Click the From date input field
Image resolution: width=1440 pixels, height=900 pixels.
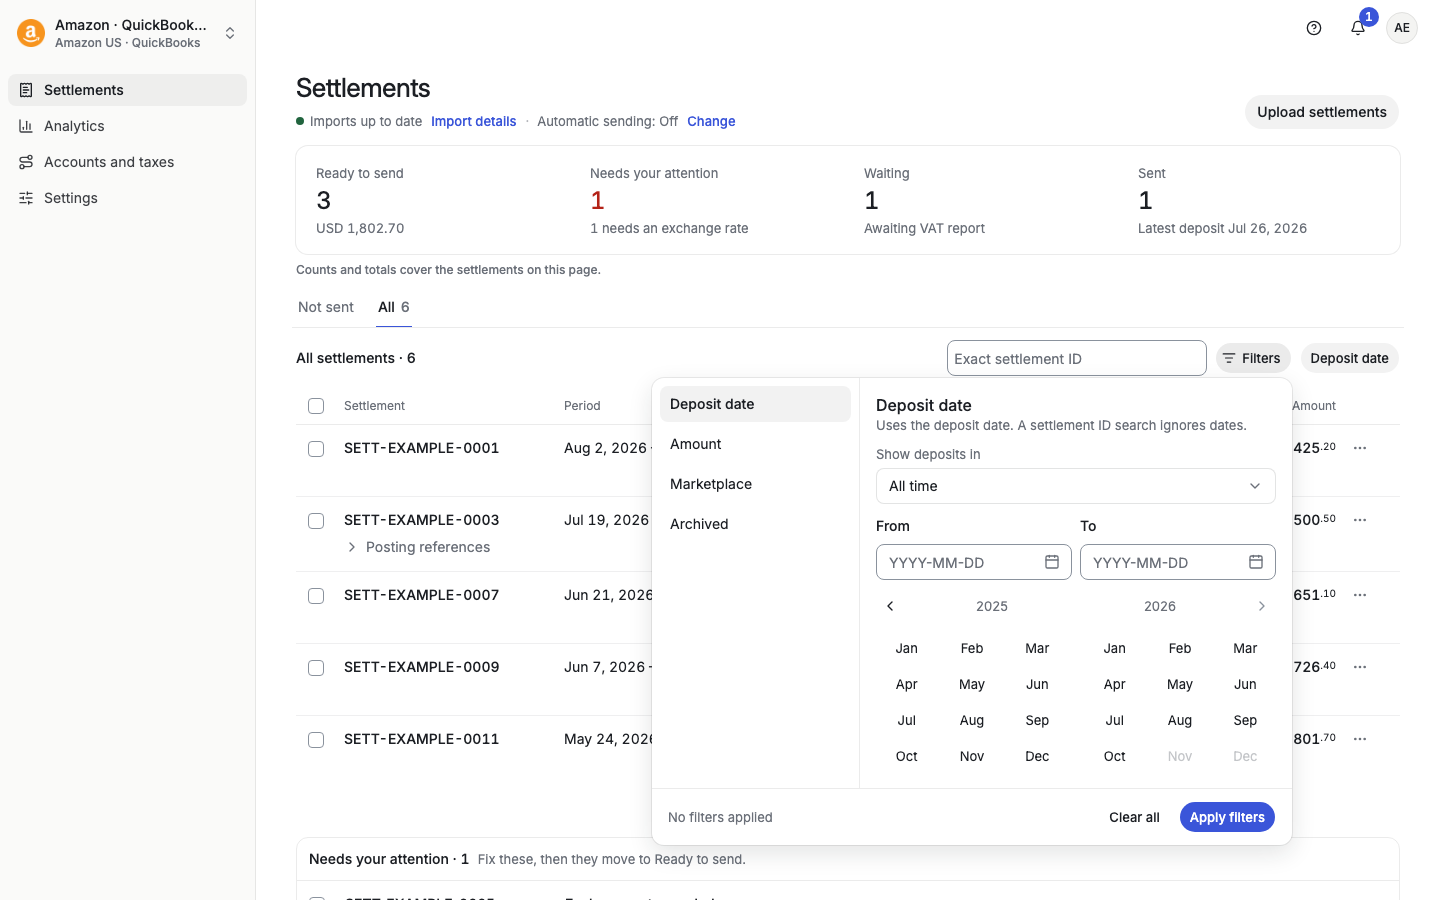(974, 562)
